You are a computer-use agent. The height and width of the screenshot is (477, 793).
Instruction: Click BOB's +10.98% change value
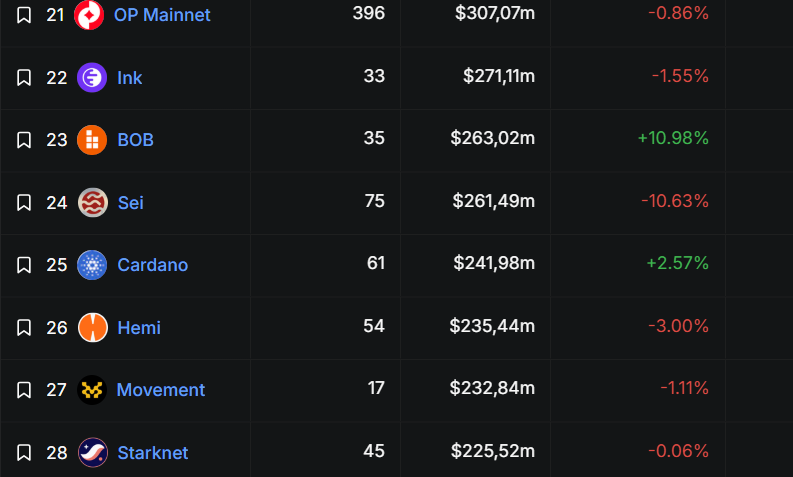click(672, 139)
